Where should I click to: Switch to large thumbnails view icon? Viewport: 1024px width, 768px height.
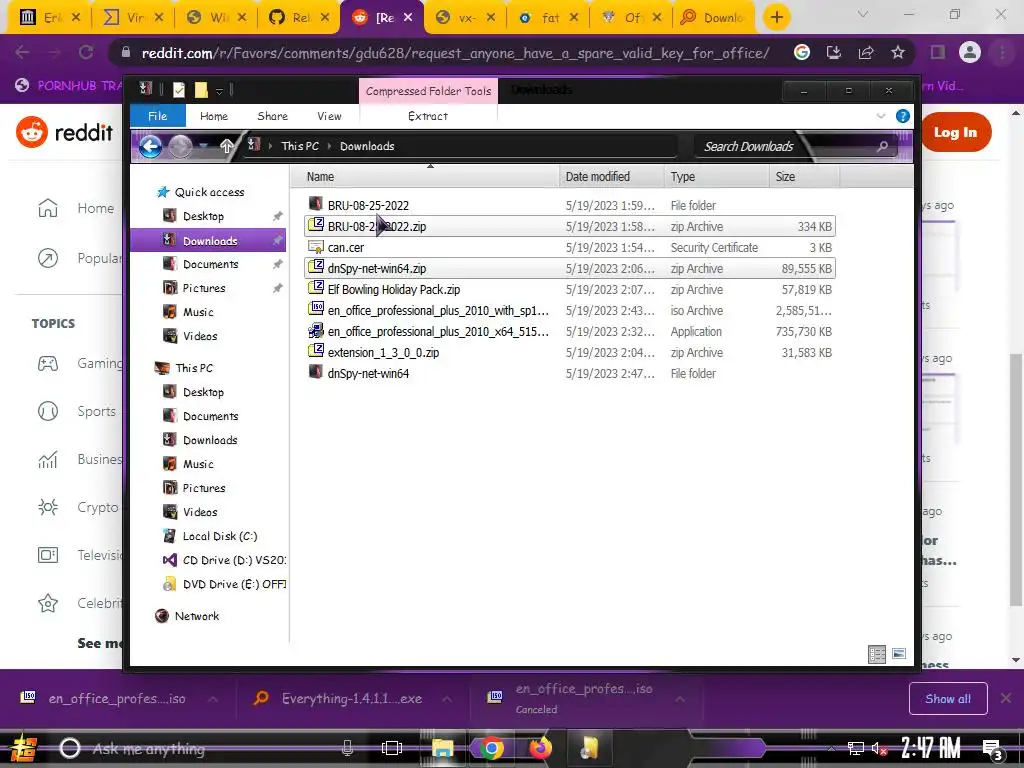pos(899,654)
